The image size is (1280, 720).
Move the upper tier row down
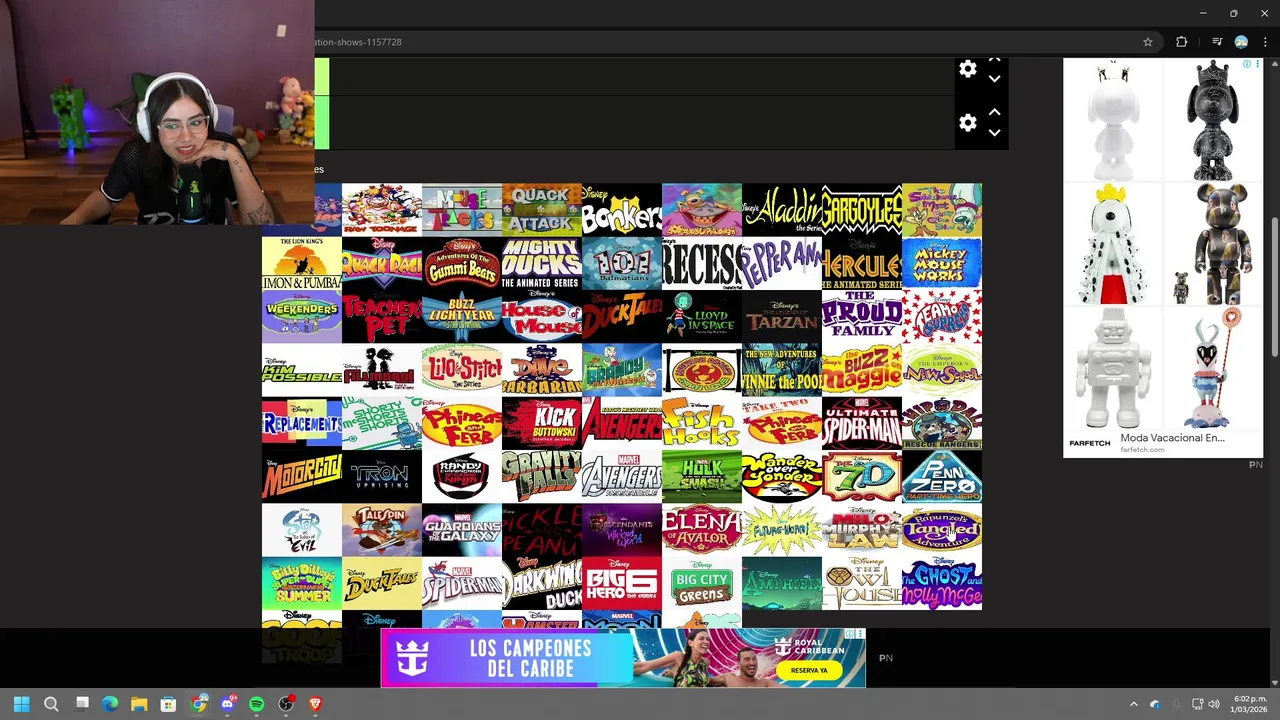click(x=994, y=78)
